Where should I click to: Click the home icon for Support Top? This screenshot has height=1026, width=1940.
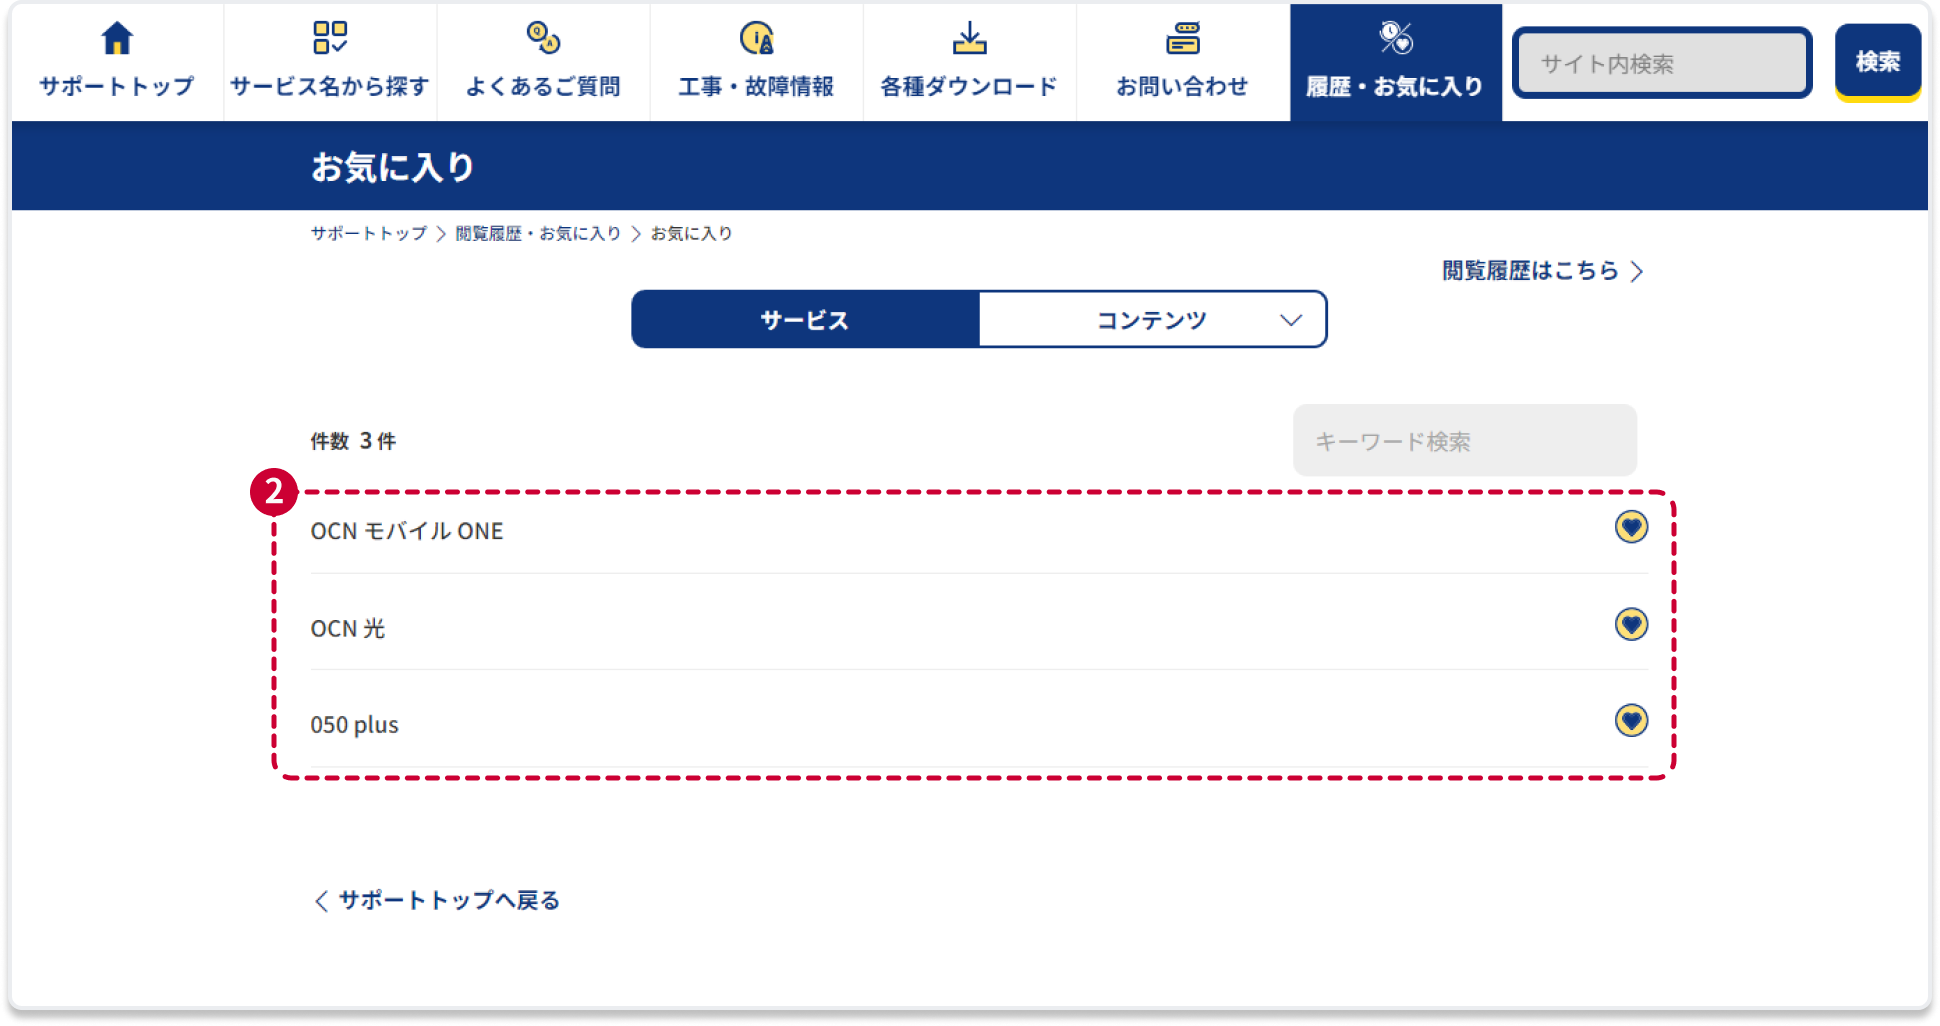coord(117,39)
